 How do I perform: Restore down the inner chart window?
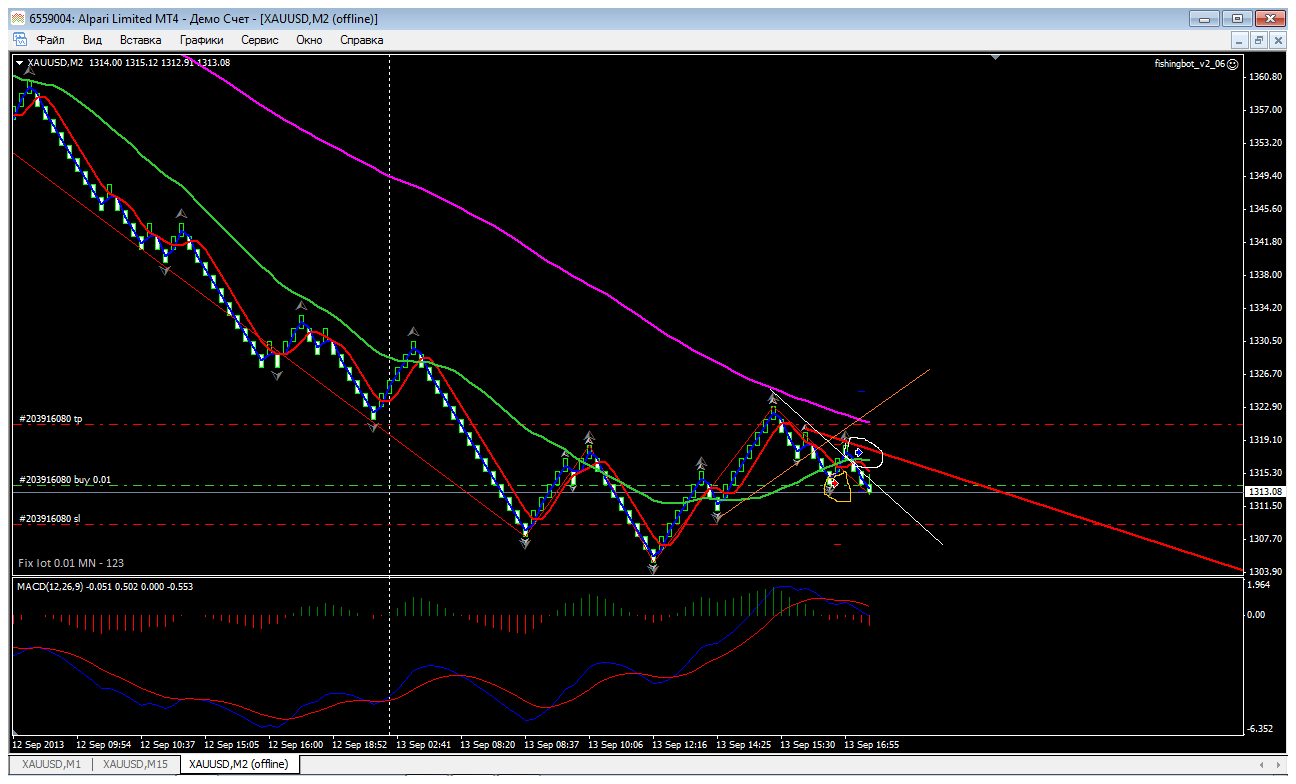pos(1258,40)
